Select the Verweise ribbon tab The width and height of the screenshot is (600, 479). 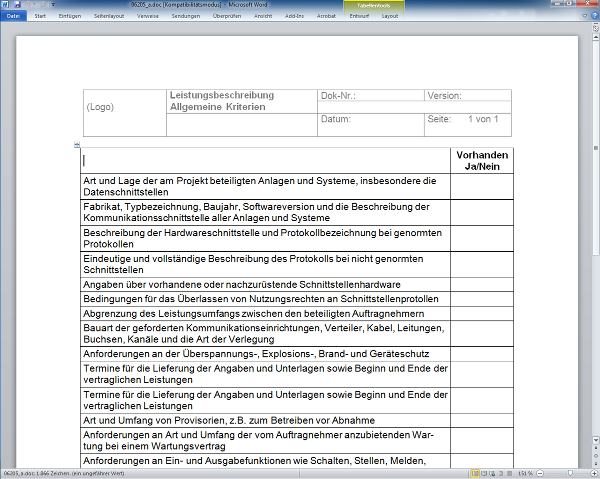[x=149, y=16]
